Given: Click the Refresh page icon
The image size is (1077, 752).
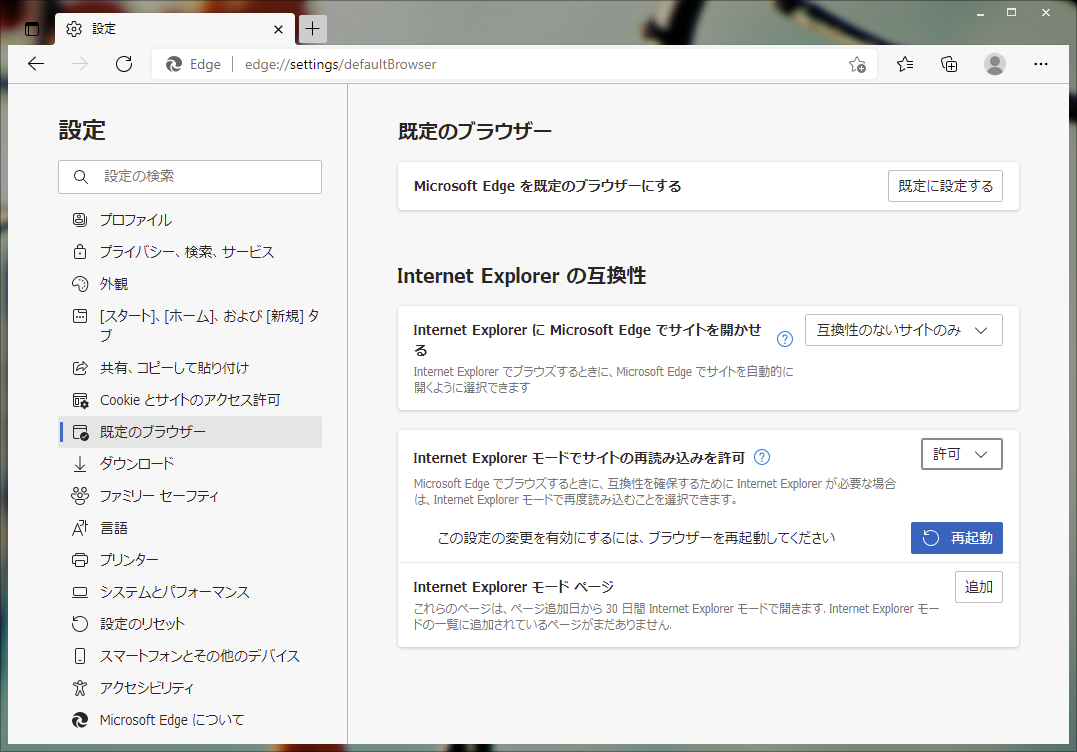Looking at the screenshot, I should pos(124,64).
